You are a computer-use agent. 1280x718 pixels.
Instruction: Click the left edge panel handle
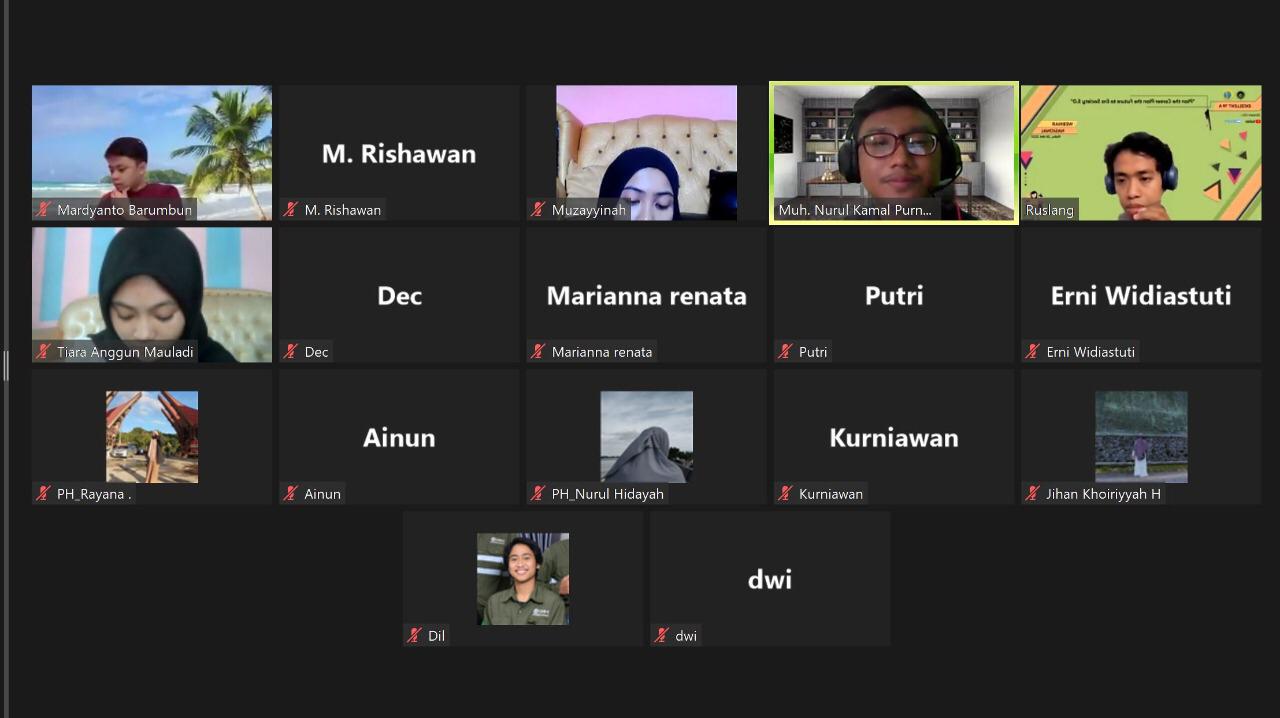coord(5,365)
